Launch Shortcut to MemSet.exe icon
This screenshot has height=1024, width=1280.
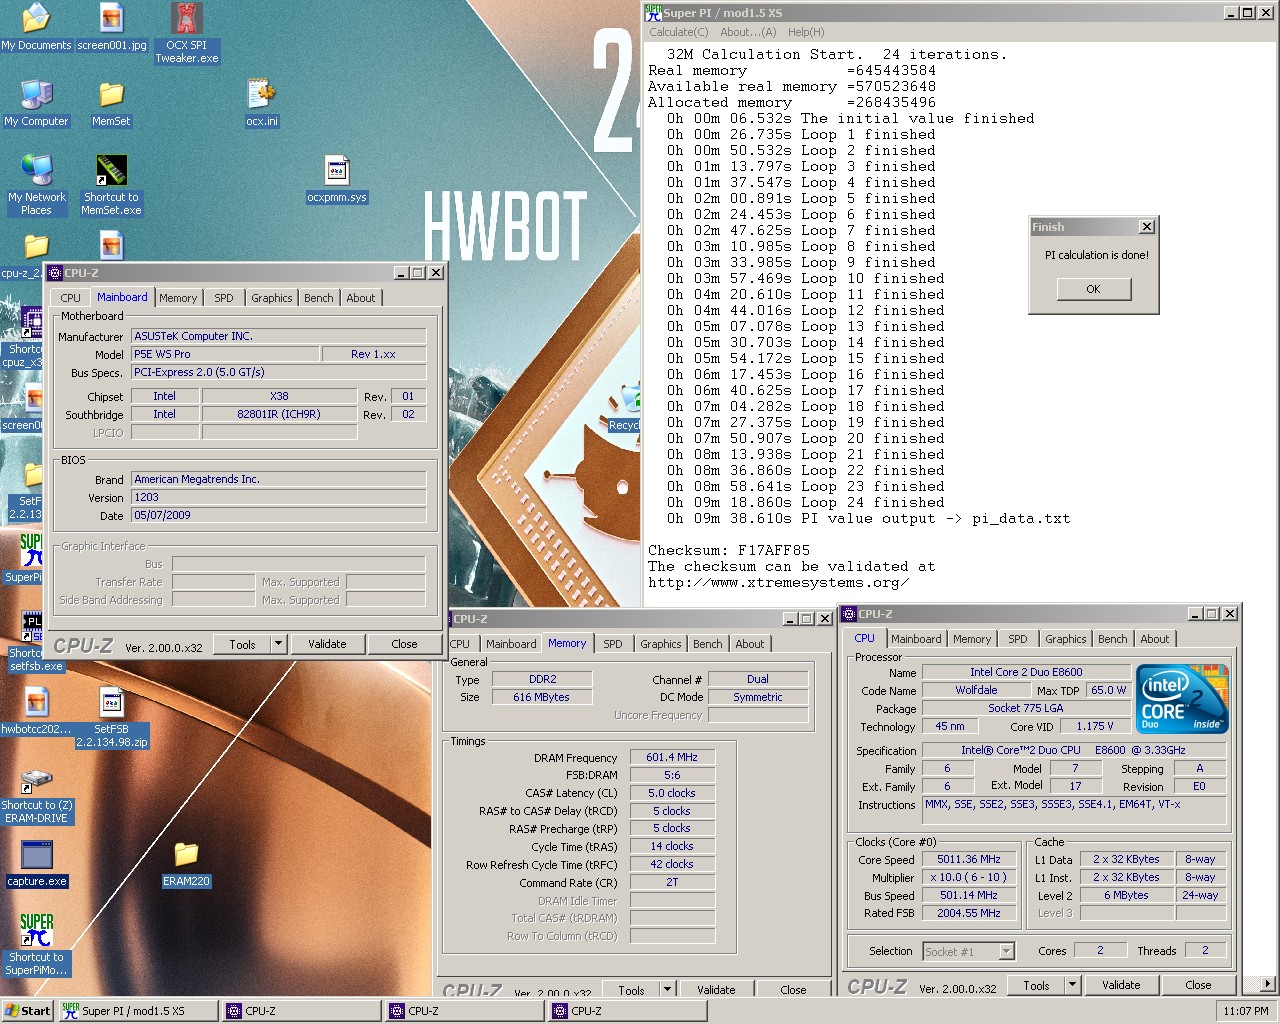112,185
